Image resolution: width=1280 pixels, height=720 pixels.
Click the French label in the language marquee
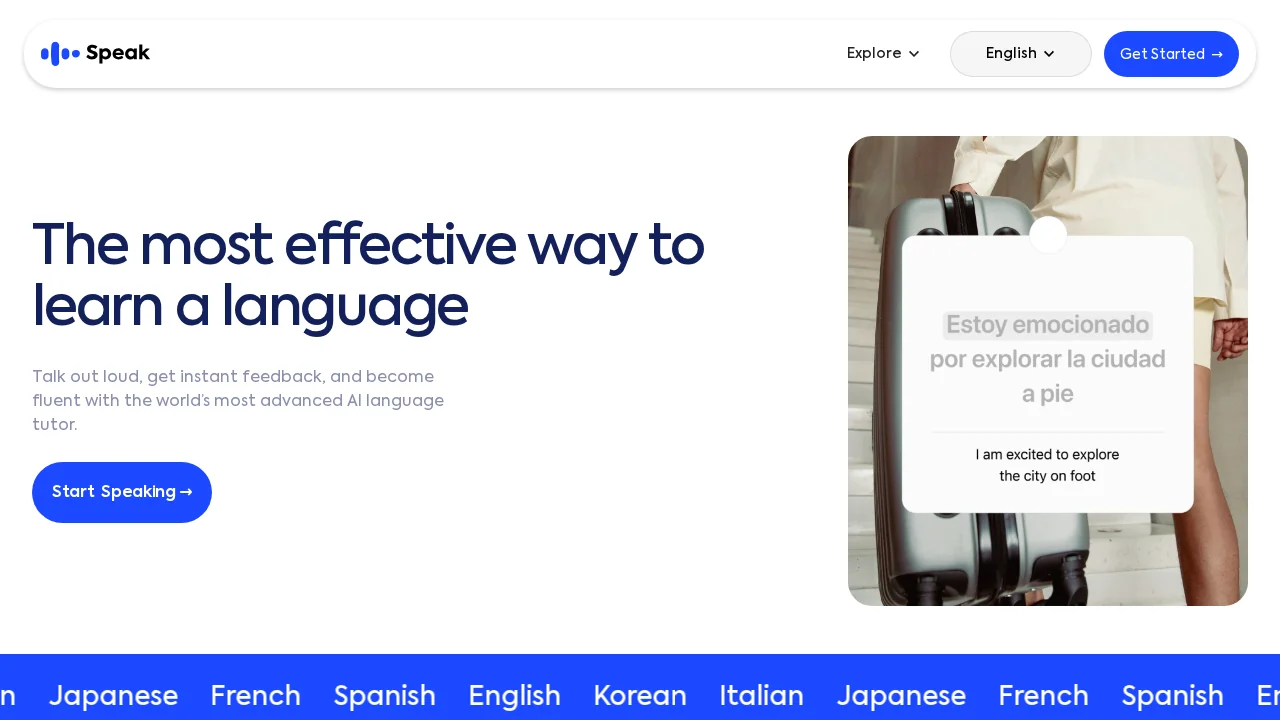(255, 696)
